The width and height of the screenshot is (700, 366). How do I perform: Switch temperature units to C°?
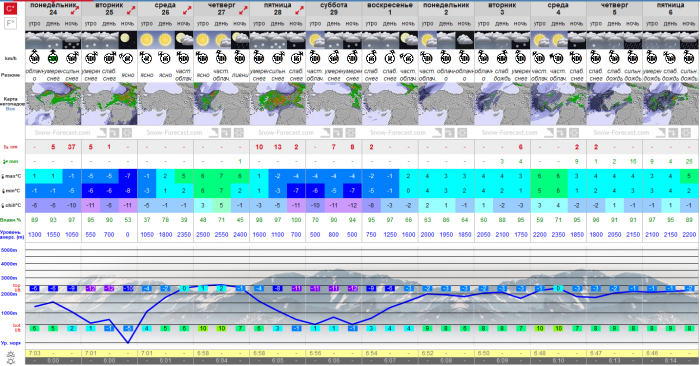pyautogui.click(x=10, y=8)
